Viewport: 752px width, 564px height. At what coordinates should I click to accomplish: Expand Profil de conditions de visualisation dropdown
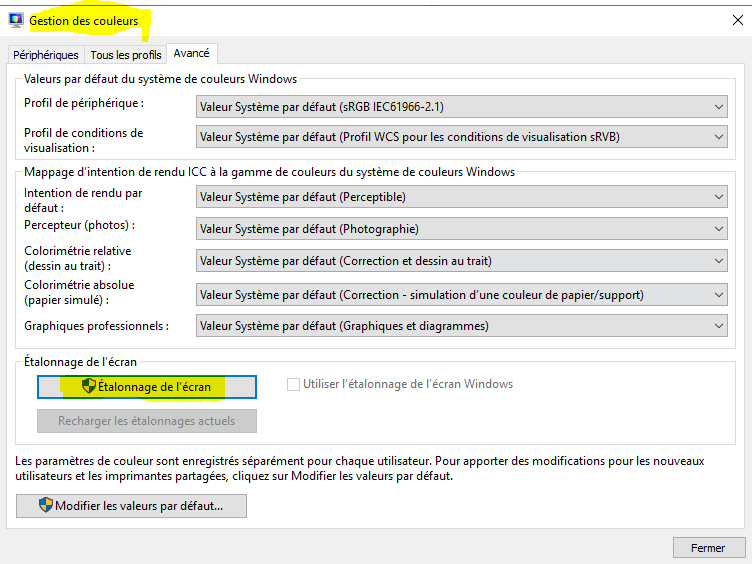click(461, 137)
